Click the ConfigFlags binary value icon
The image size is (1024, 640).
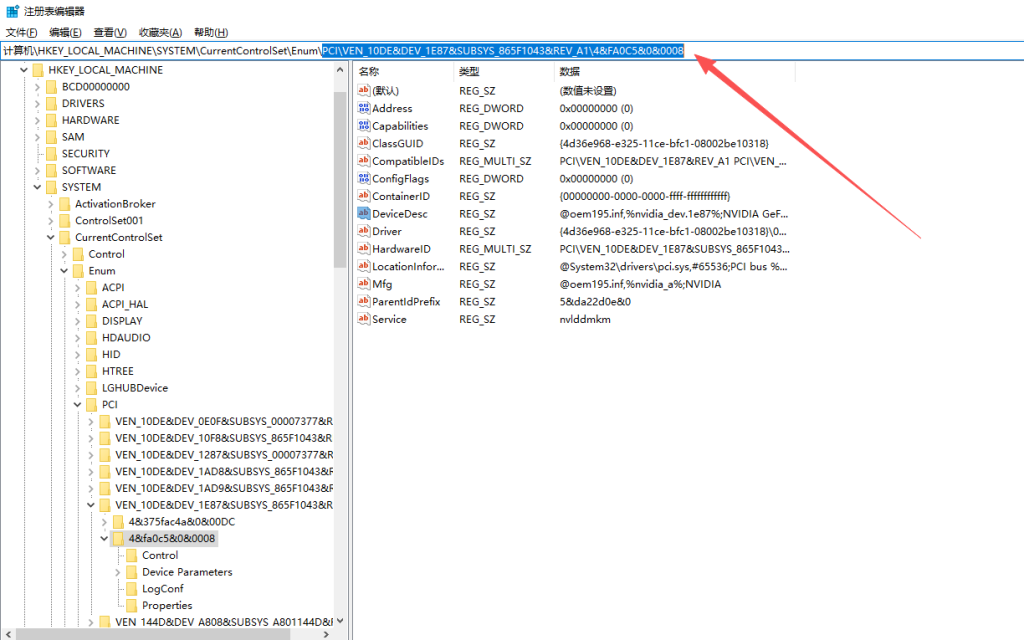[364, 179]
